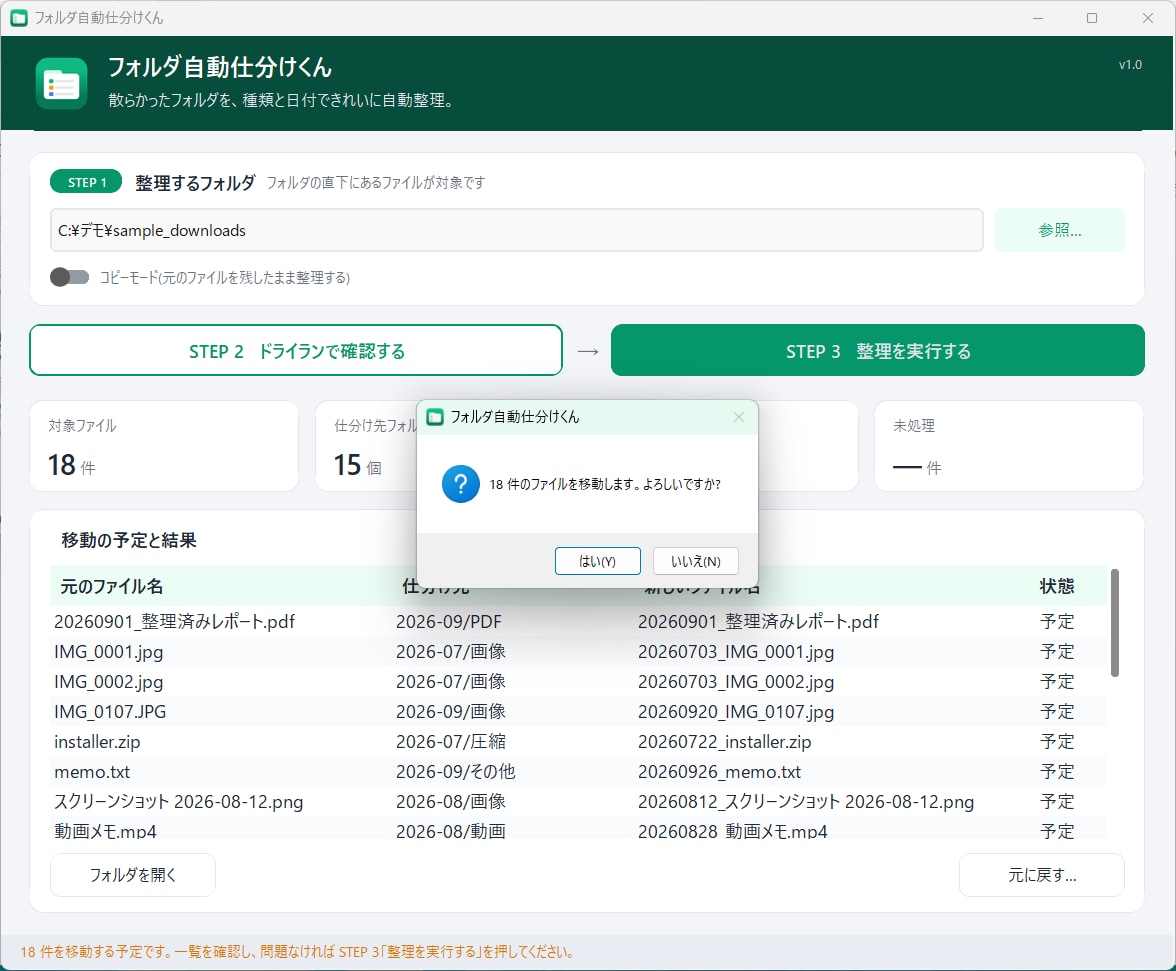Click destination 2026-09/PDF cell
Viewport: 1176px width, 971px height.
point(448,622)
